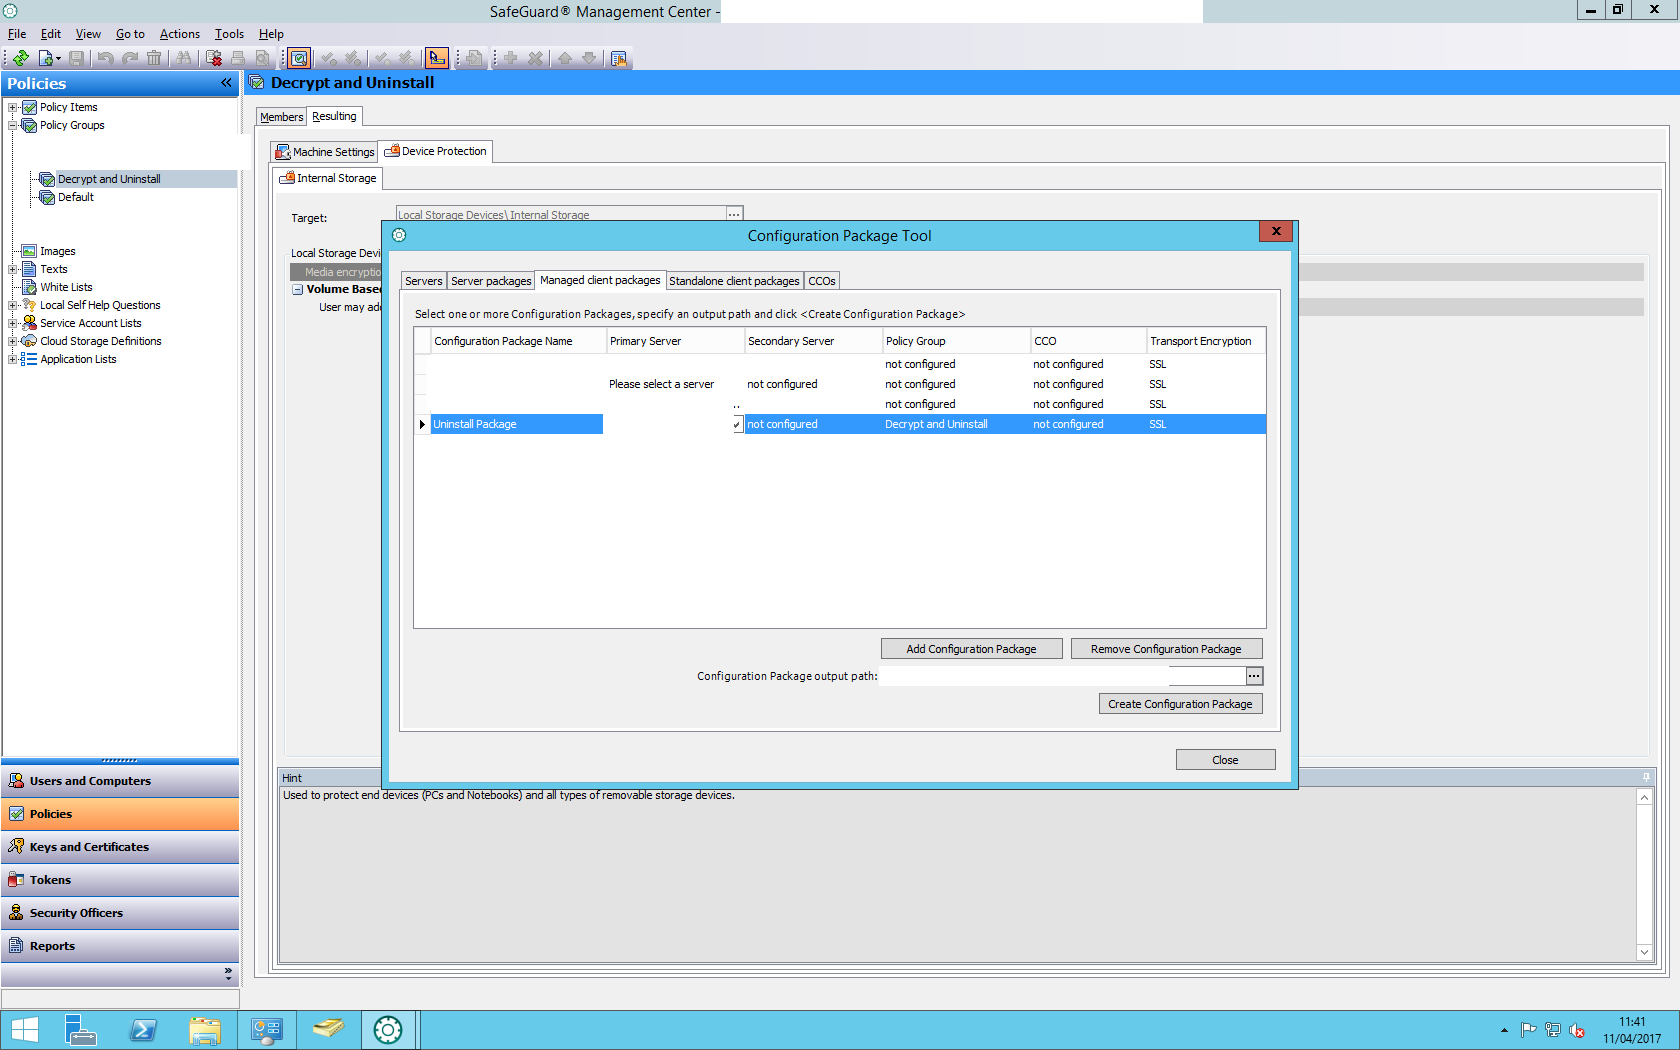This screenshot has width=1680, height=1050.
Task: Click the Close button in dialog
Action: [1225, 760]
